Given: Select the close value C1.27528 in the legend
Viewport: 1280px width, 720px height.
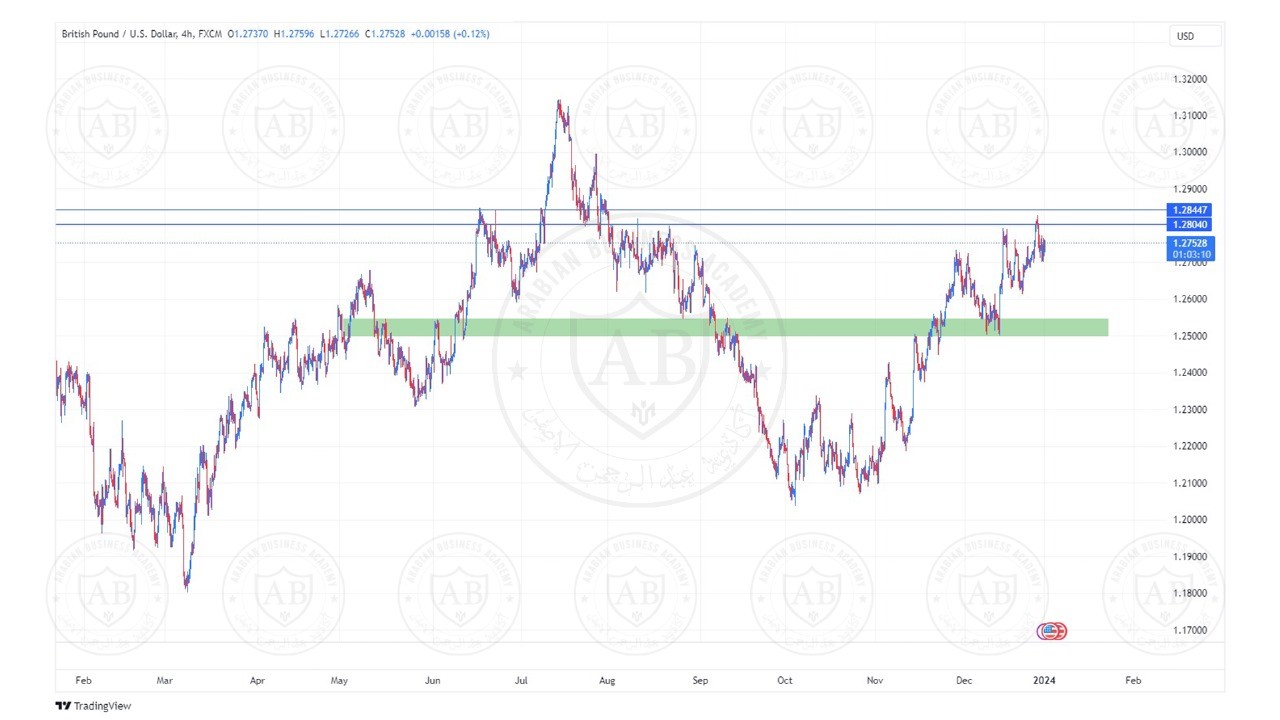Looking at the screenshot, I should click(385, 34).
